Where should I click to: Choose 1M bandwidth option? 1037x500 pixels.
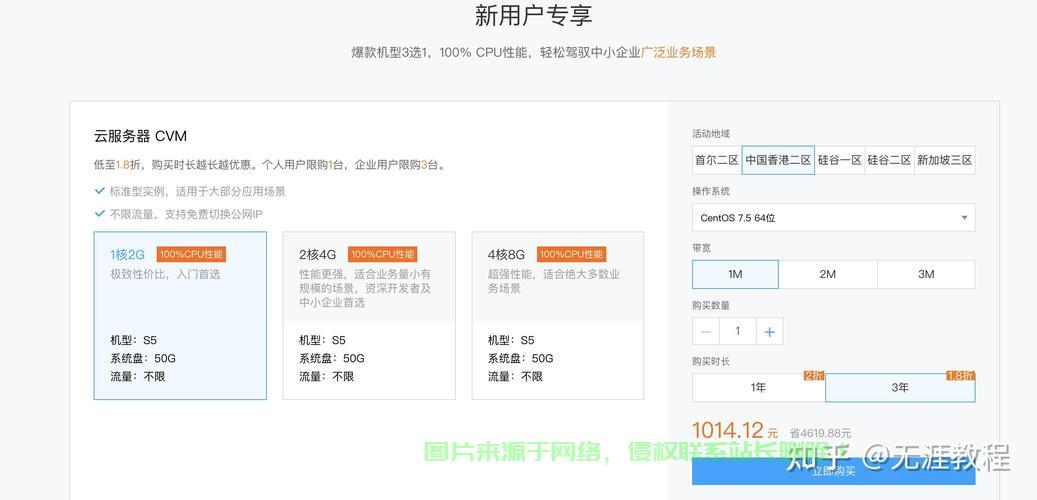(735, 274)
